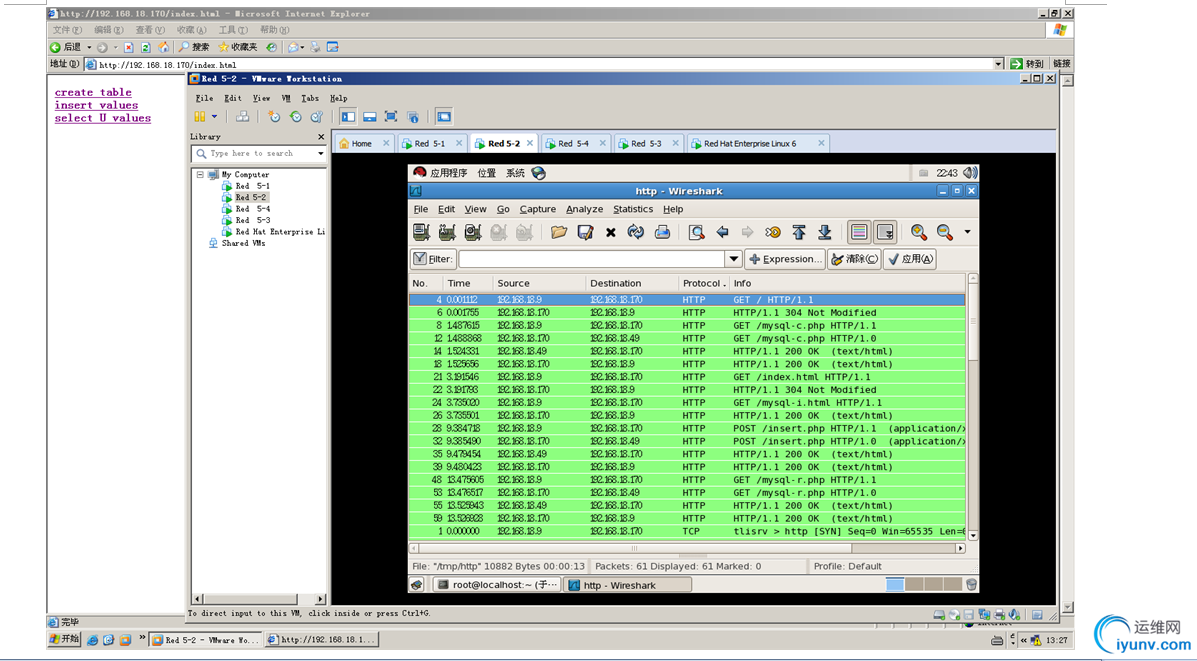Image resolution: width=1197 pixels, height=661 pixels.
Task: Sort packet list by Protocol column
Action: pos(703,283)
